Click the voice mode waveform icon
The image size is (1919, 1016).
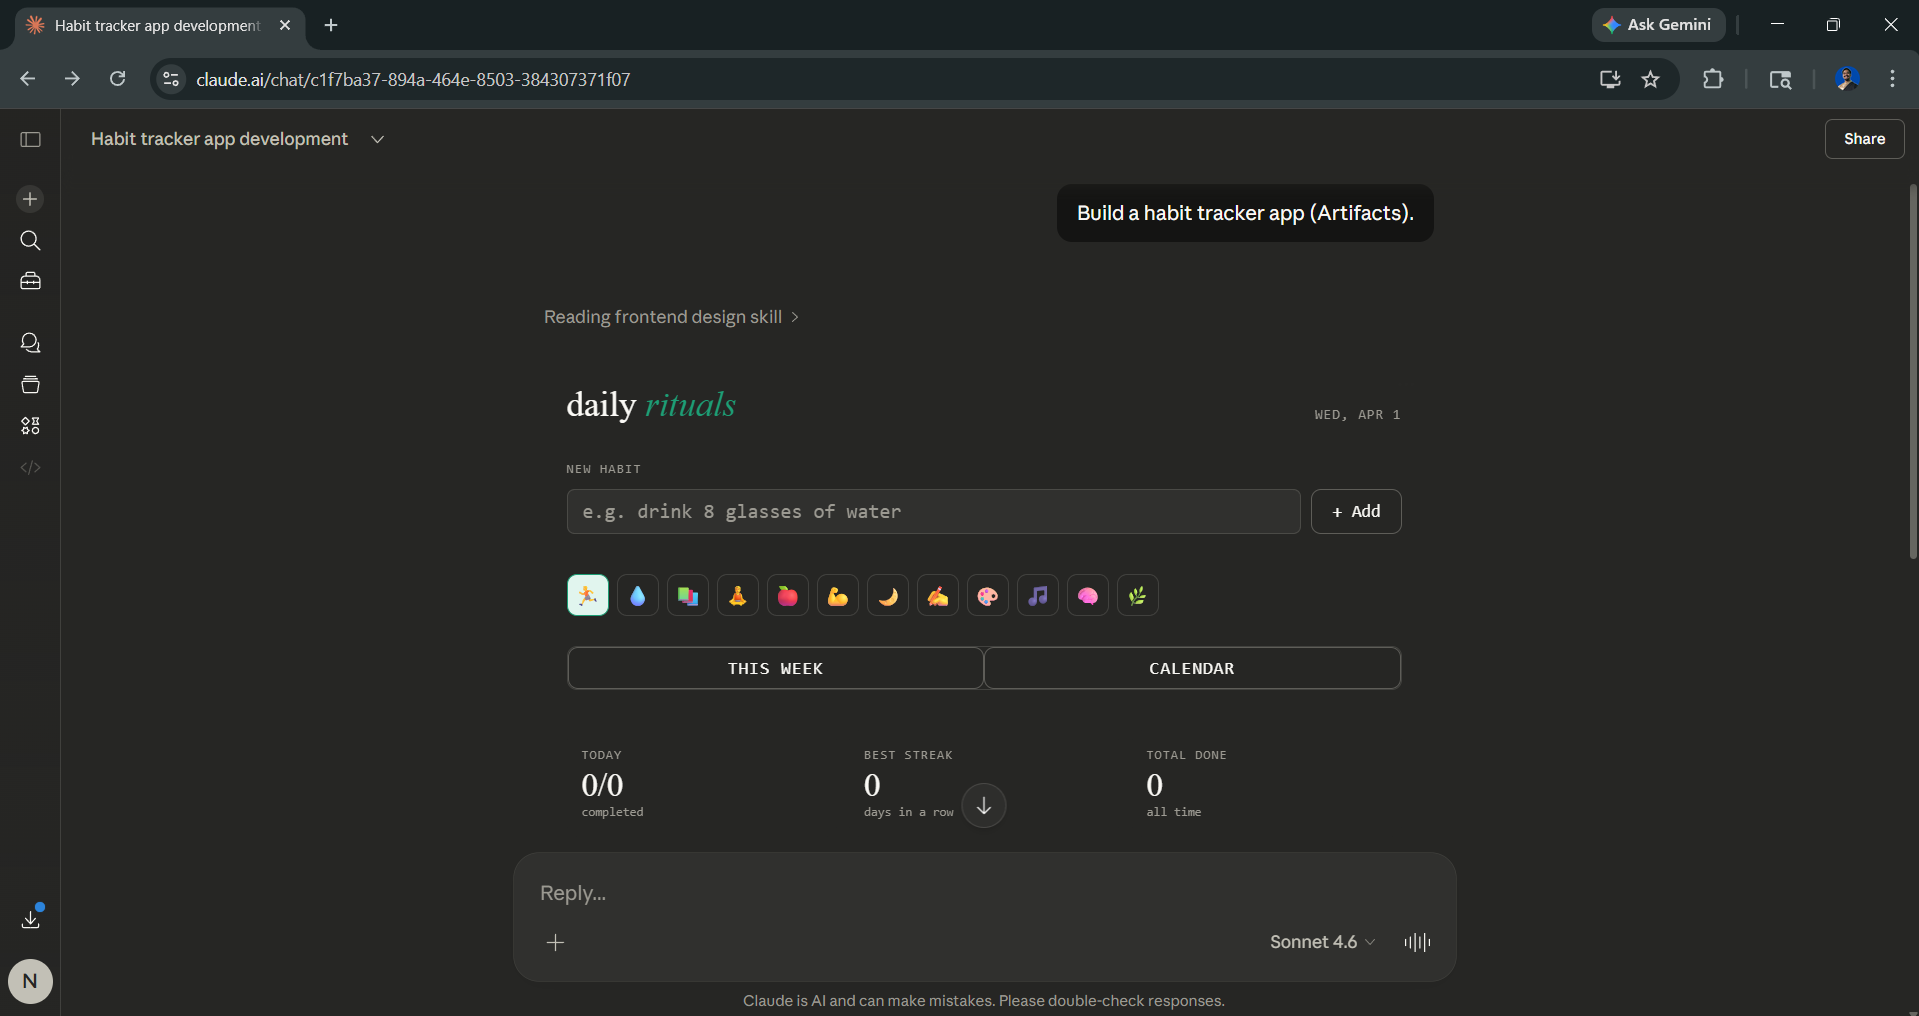(1417, 942)
